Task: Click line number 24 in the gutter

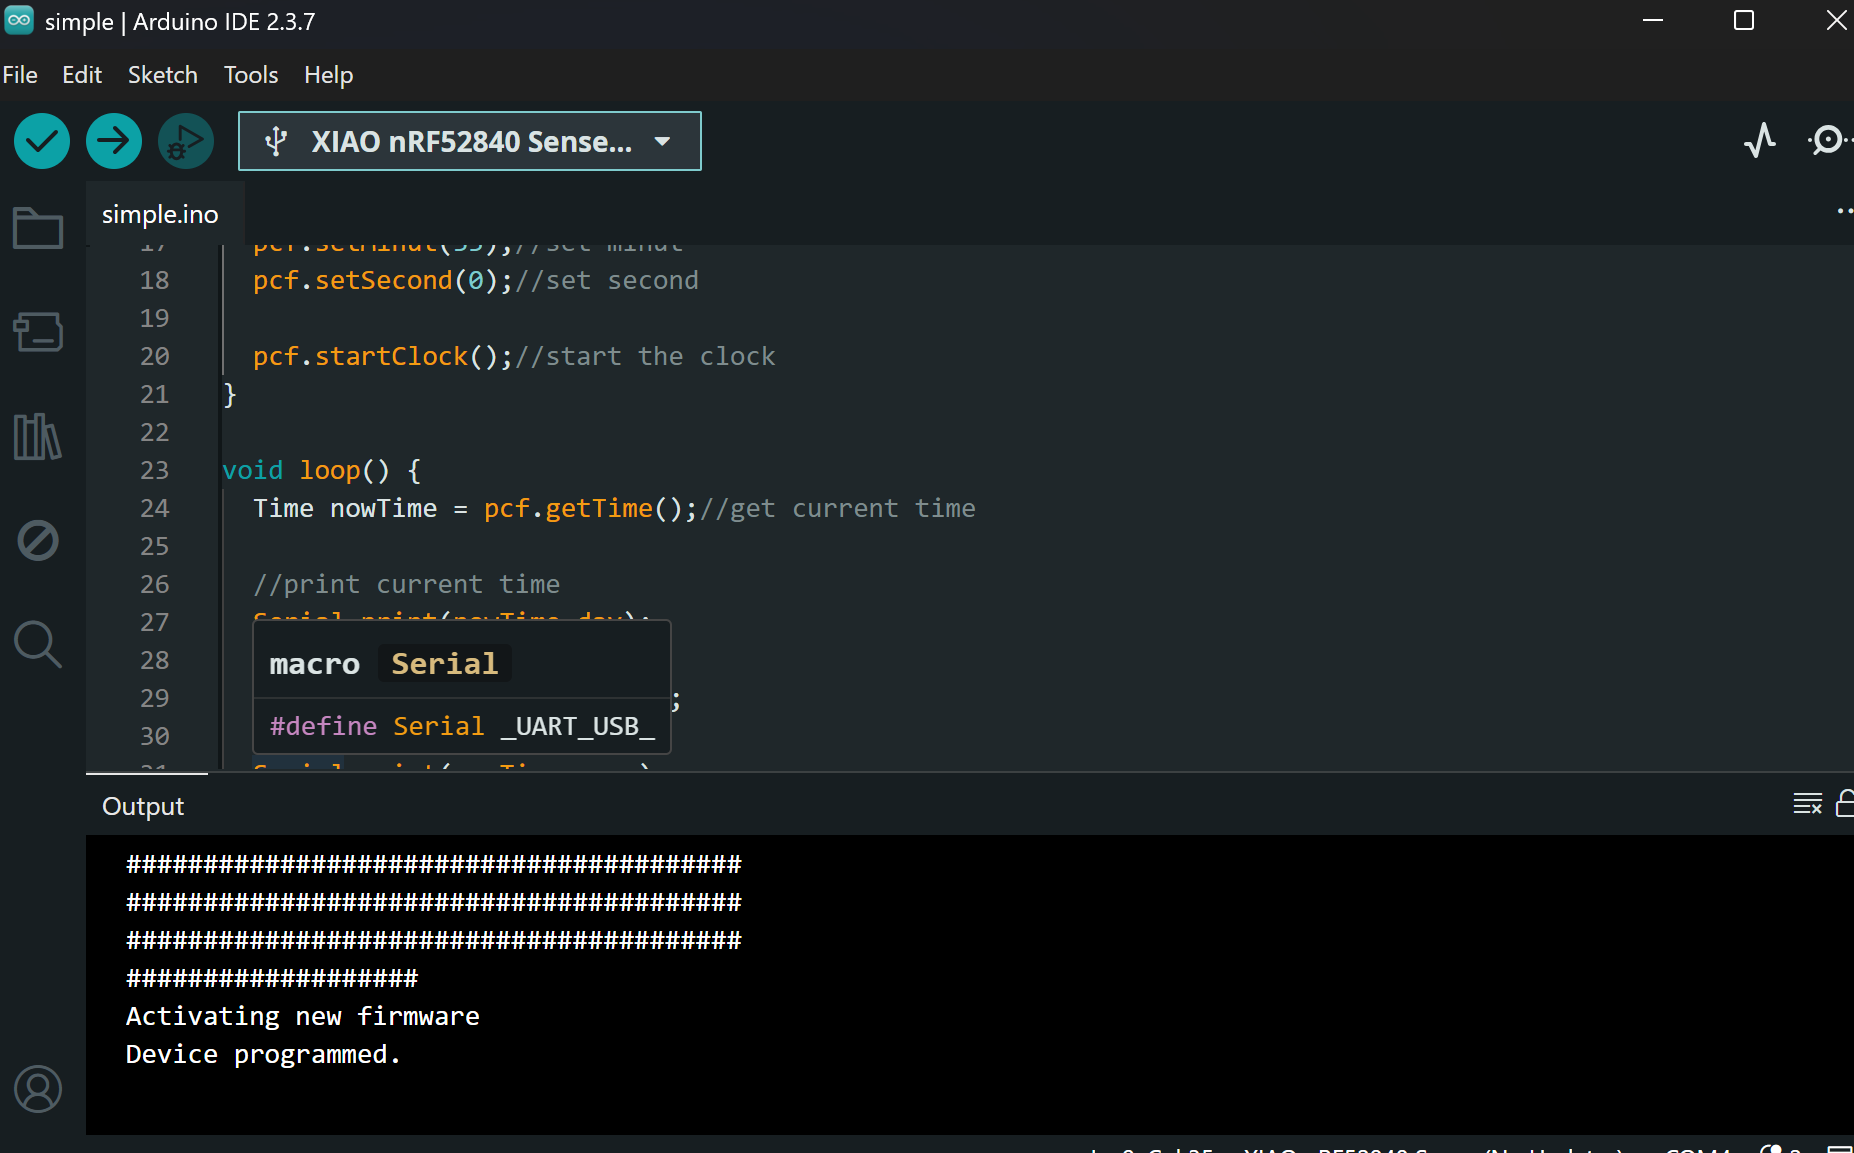Action: (155, 508)
